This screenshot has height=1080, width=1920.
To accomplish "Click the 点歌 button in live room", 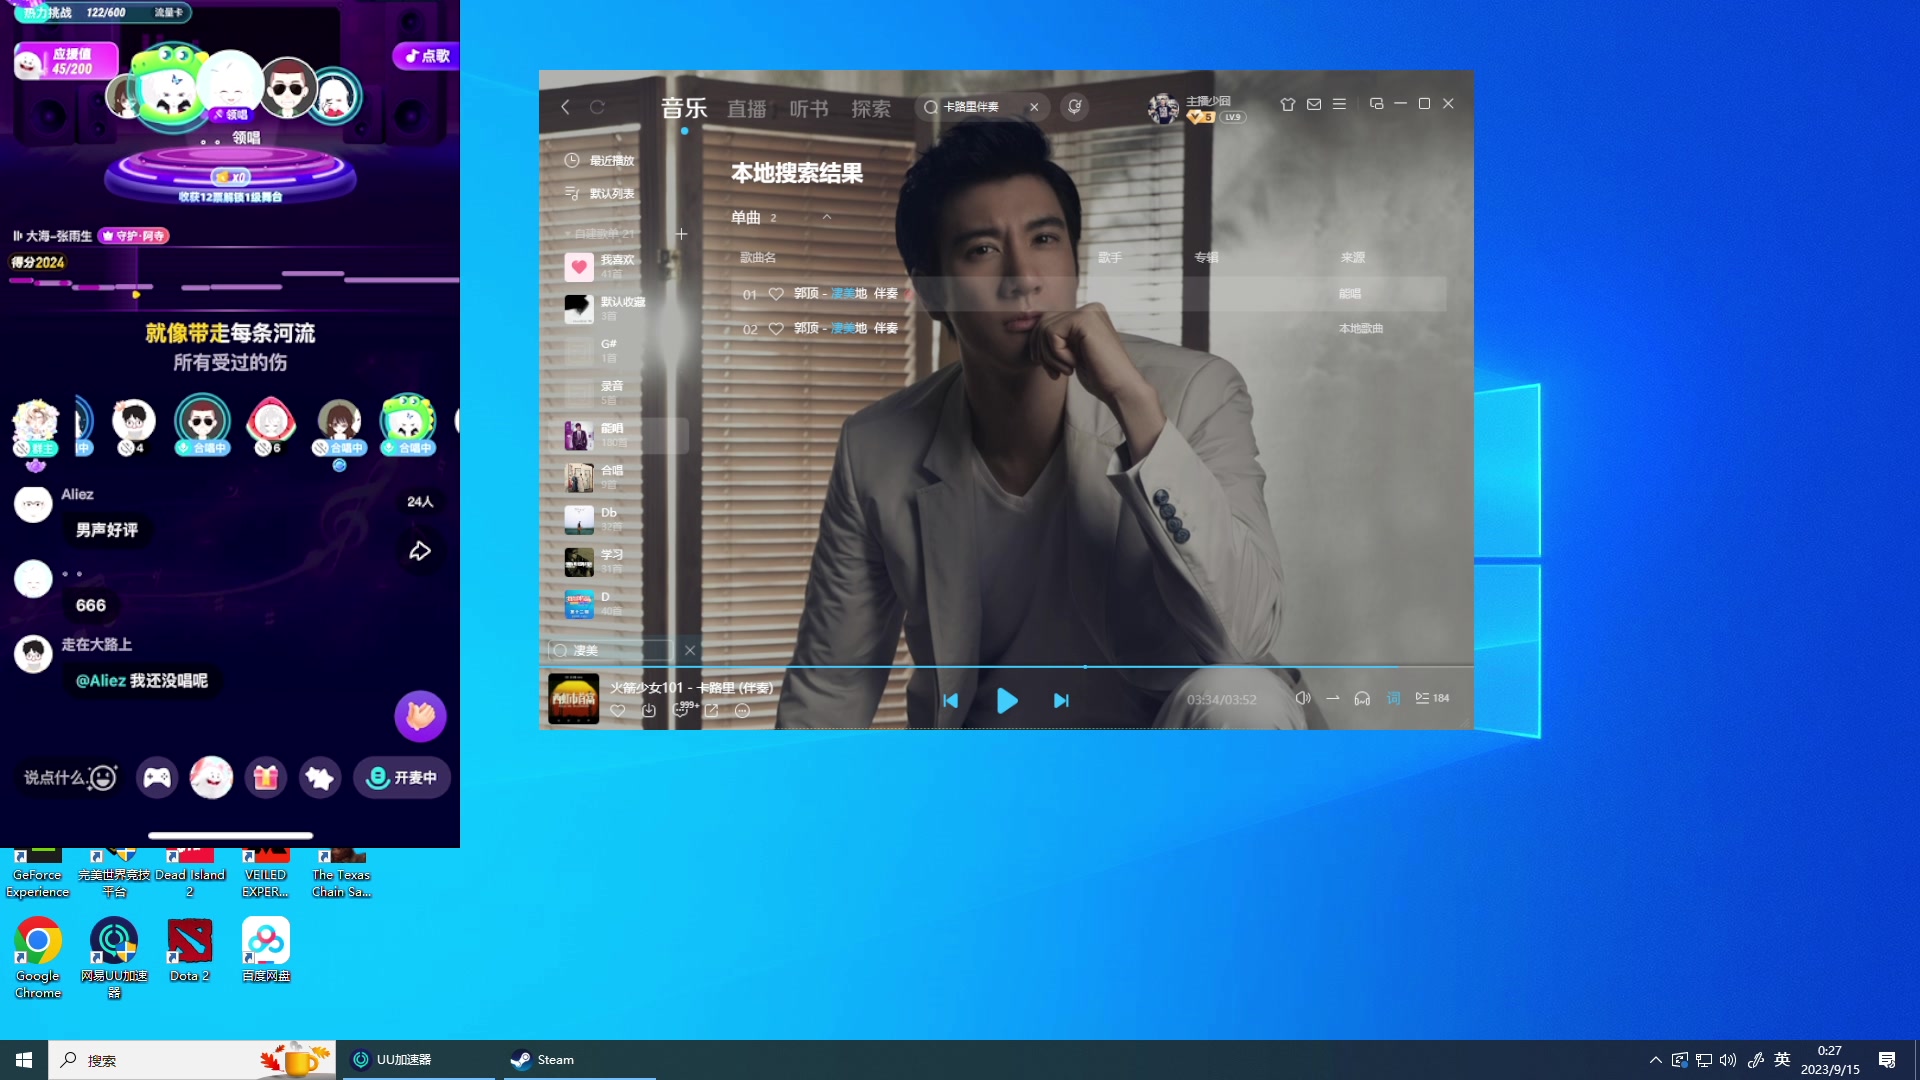I will [x=426, y=56].
